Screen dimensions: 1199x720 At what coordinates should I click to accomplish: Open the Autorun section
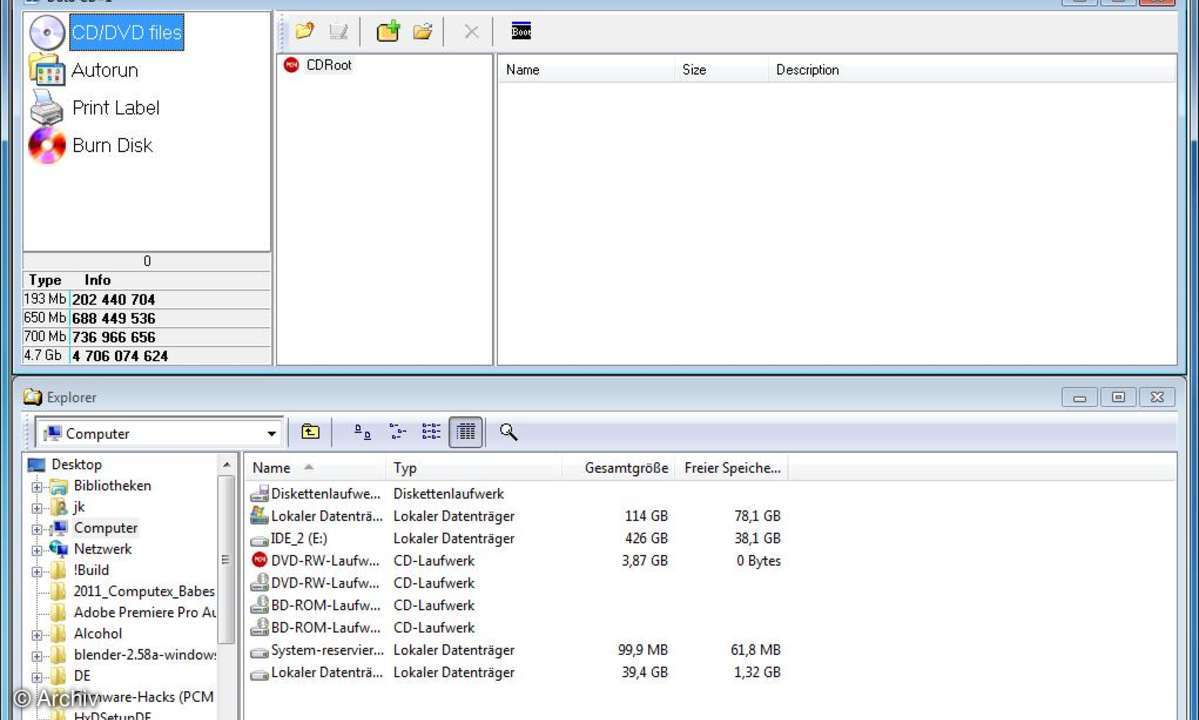(104, 70)
